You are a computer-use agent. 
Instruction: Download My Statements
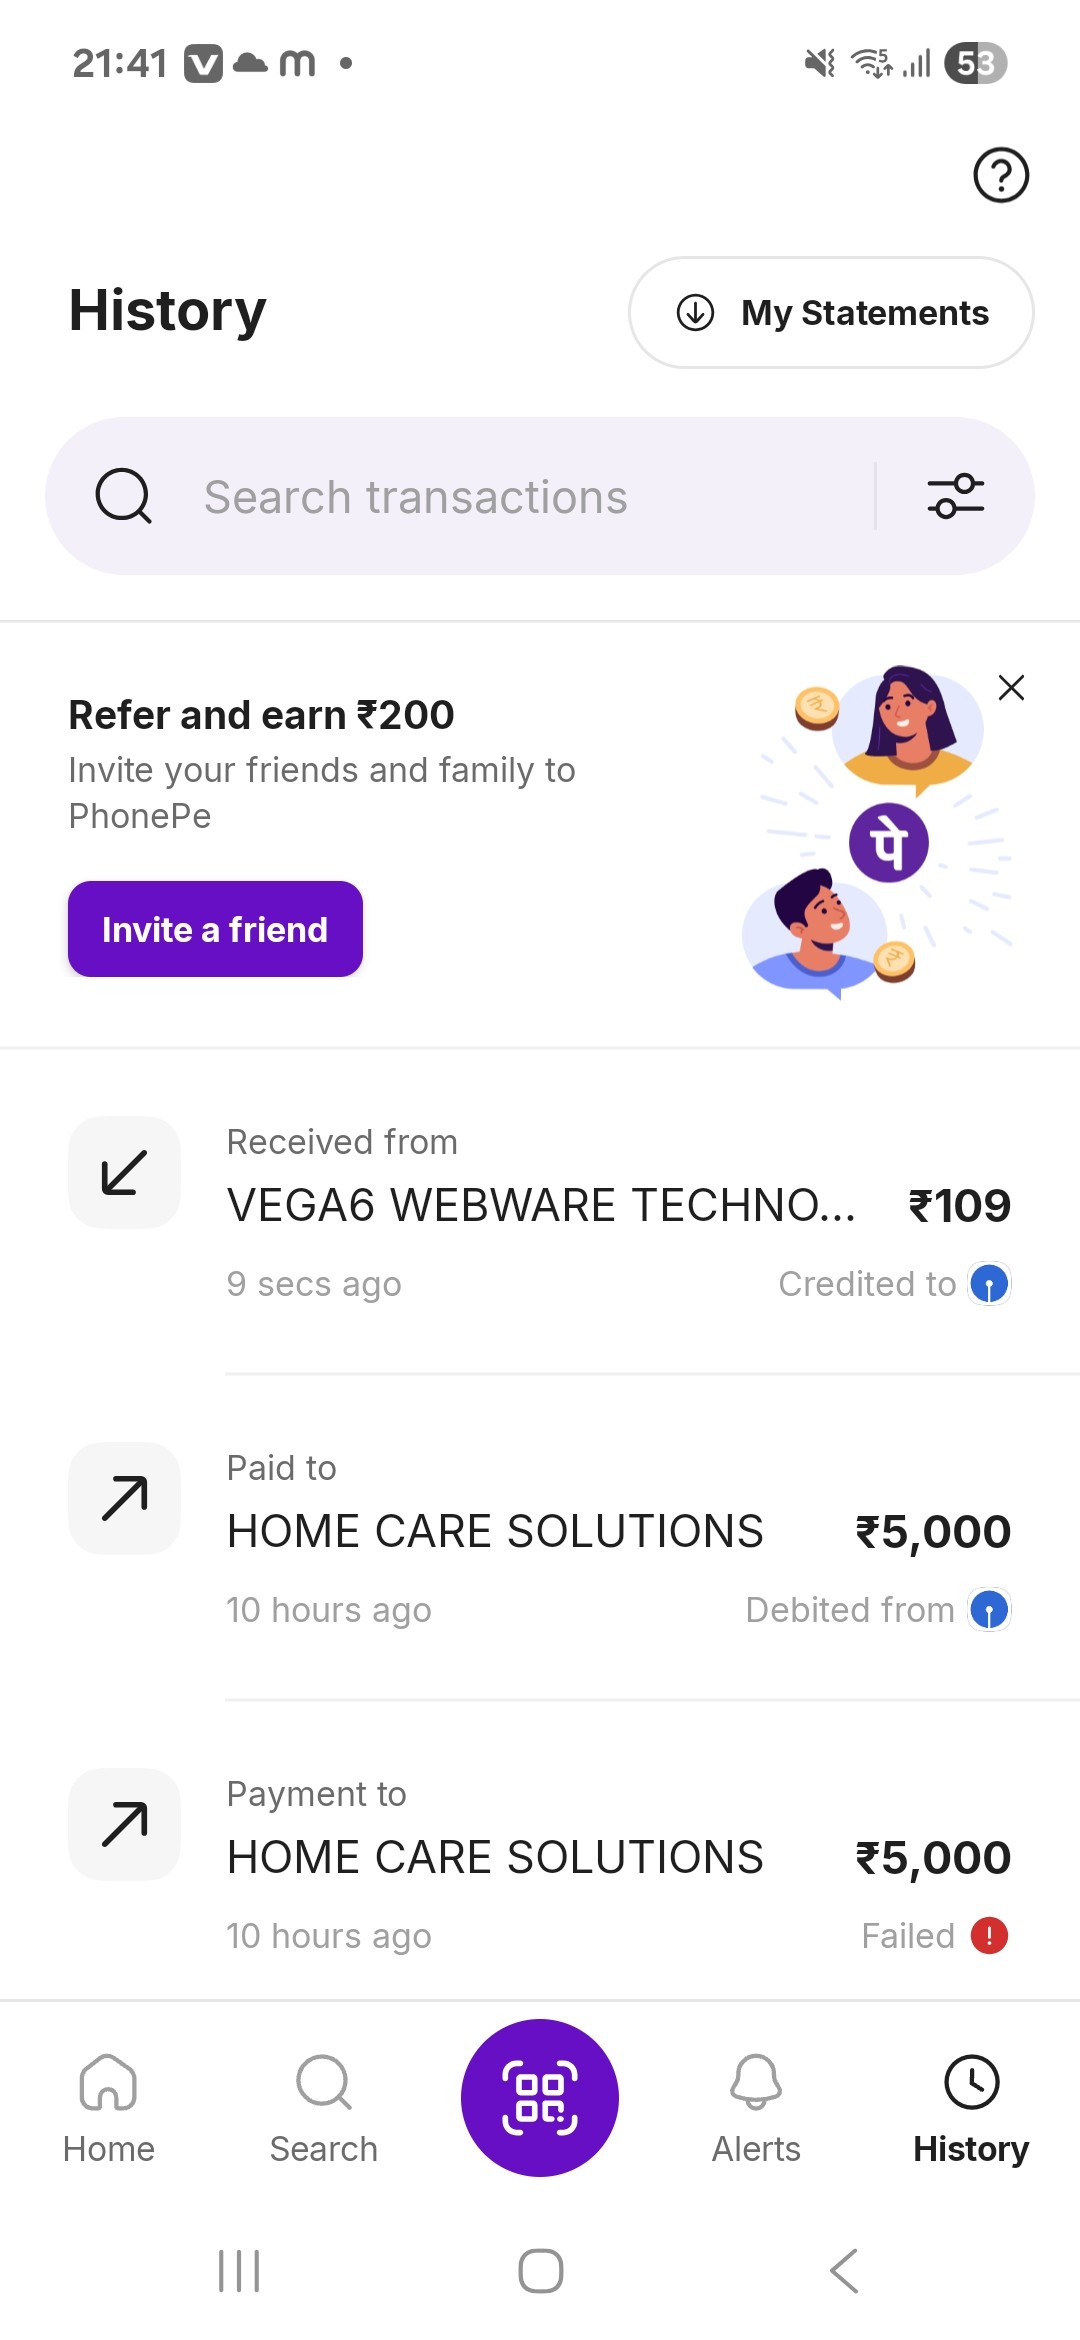(831, 313)
